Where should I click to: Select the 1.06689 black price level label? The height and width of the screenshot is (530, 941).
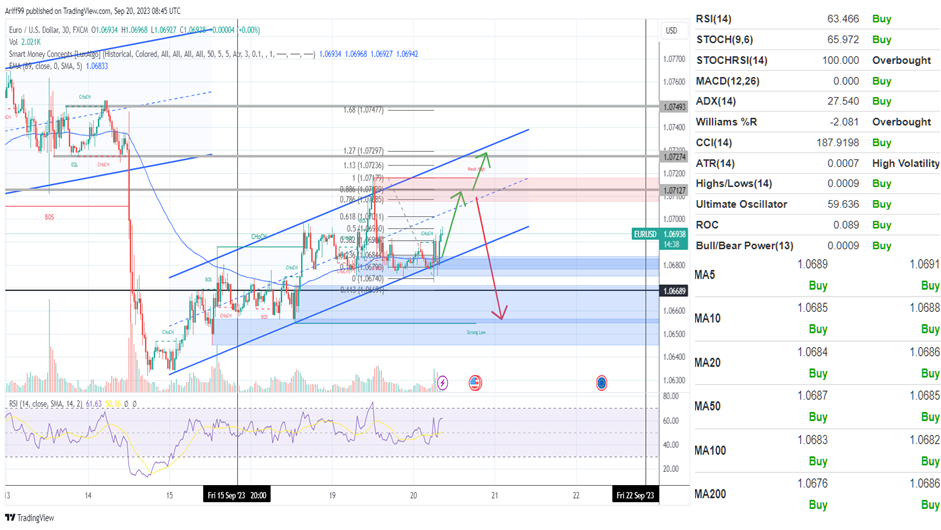(672, 291)
